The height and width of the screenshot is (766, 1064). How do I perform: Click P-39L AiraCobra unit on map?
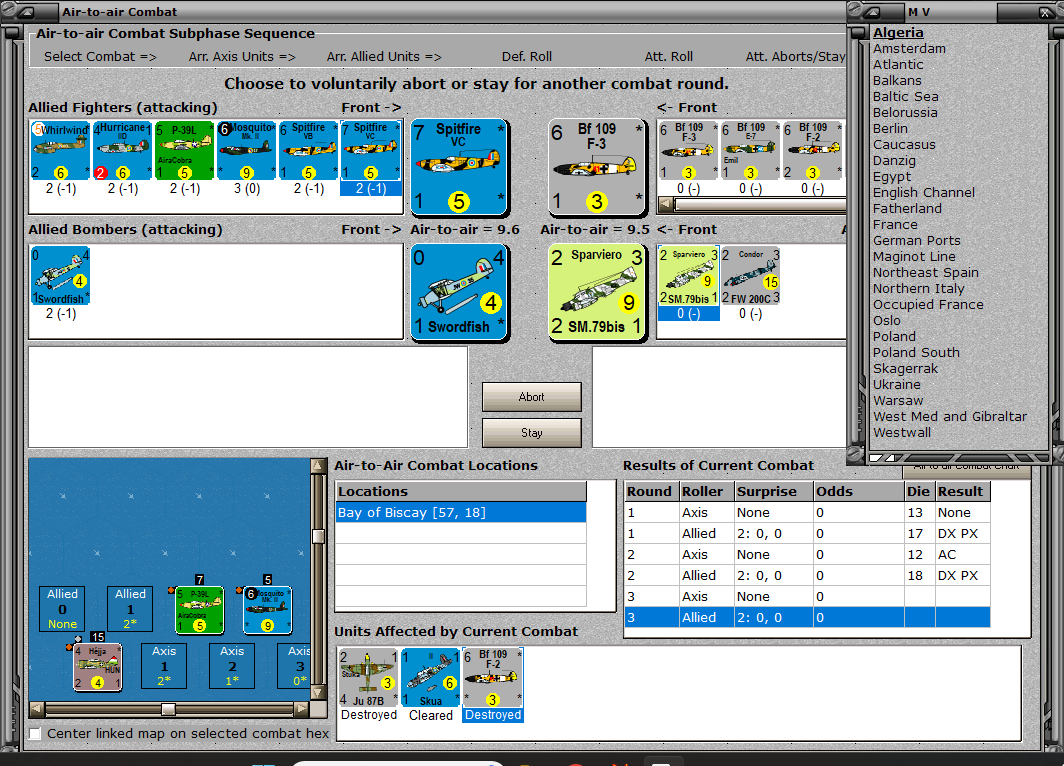[200, 610]
